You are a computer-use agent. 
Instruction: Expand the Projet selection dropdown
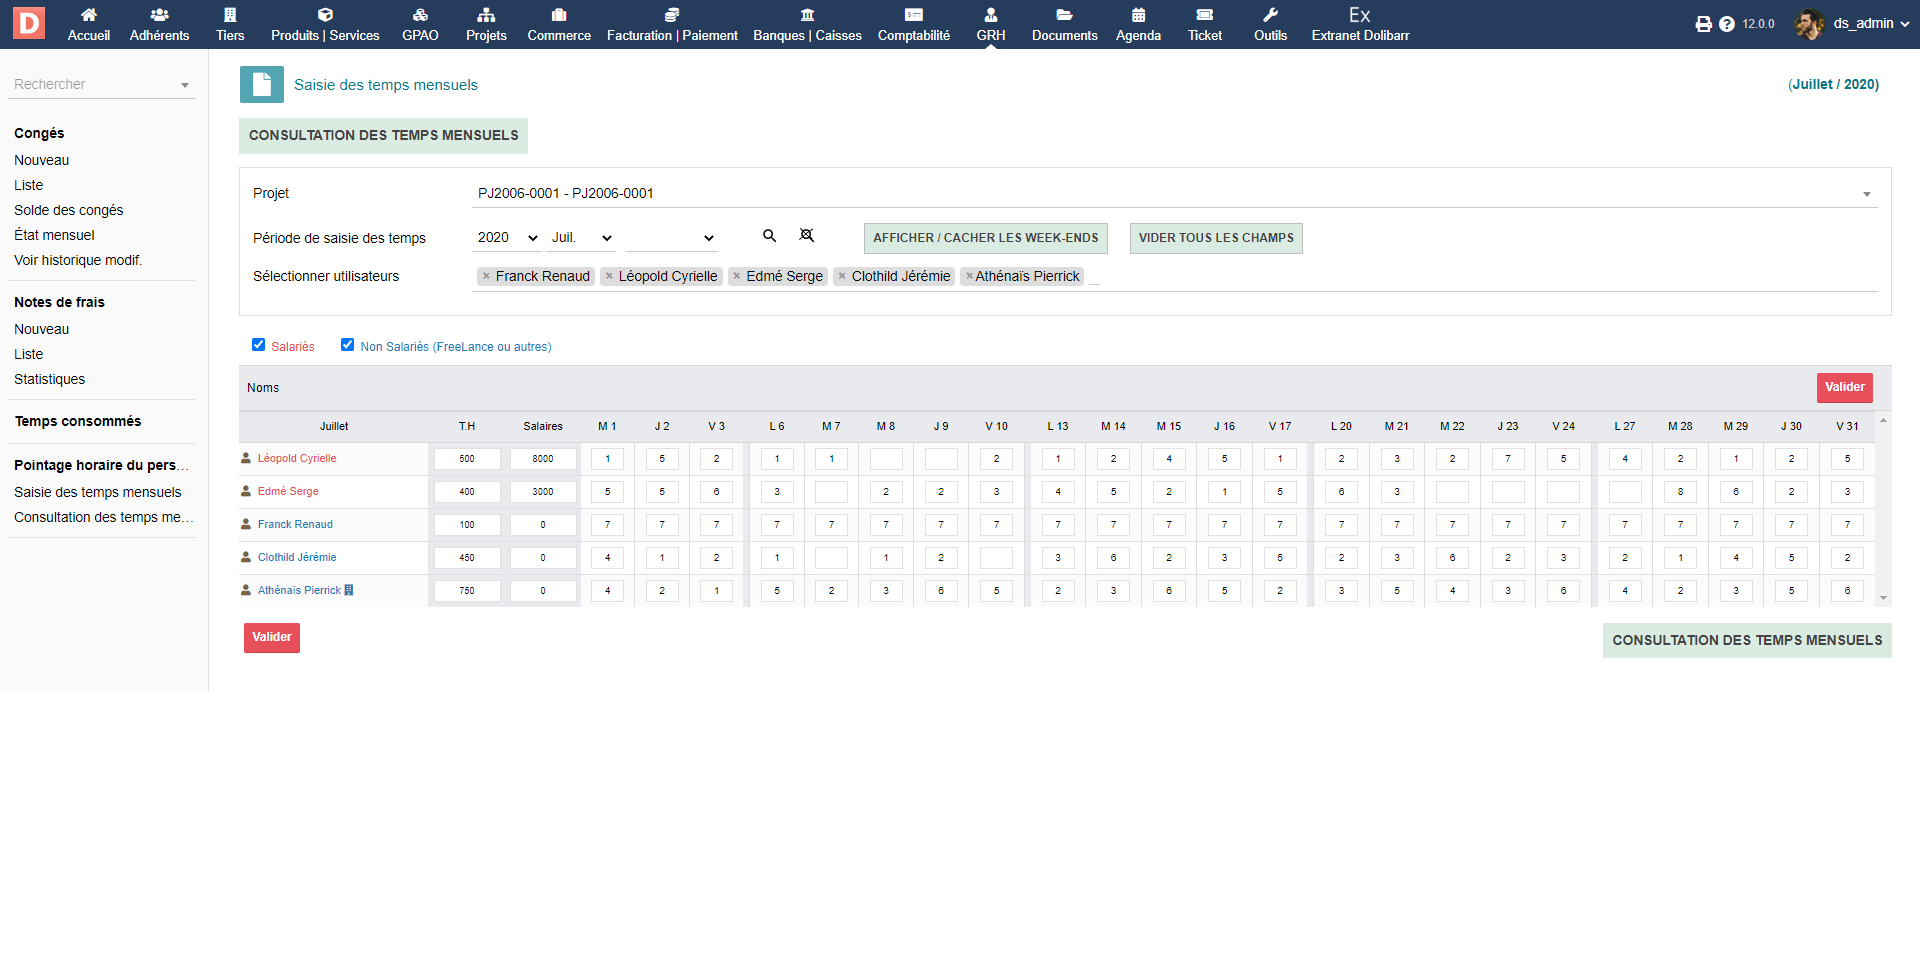(x=1866, y=194)
